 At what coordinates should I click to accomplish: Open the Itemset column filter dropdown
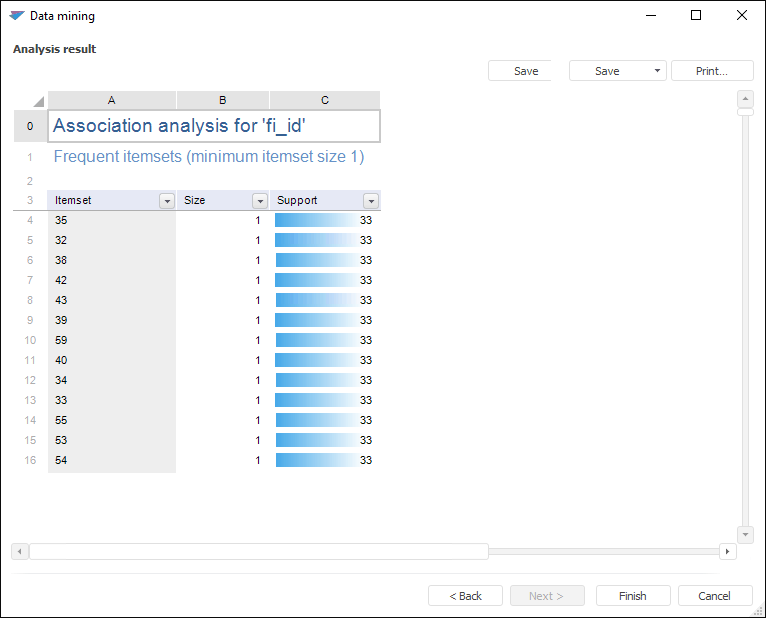(x=167, y=201)
